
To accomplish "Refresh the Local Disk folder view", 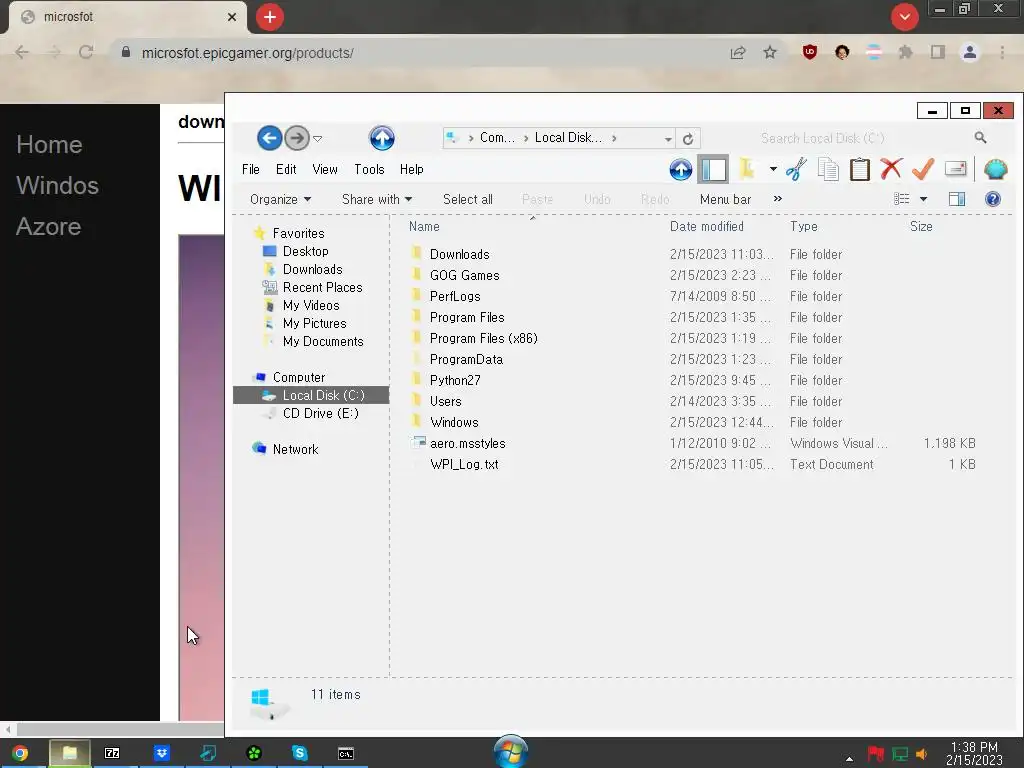I will pyautogui.click(x=688, y=138).
